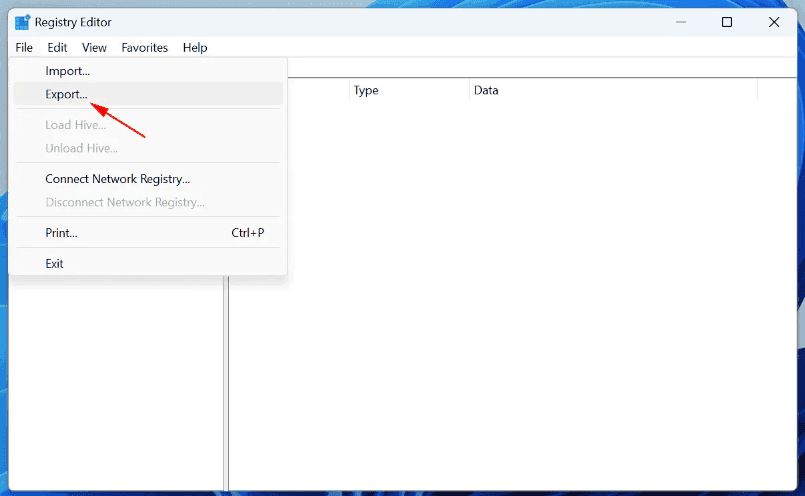Minimize the Registry Editor window
The height and width of the screenshot is (496, 805).
pos(681,22)
